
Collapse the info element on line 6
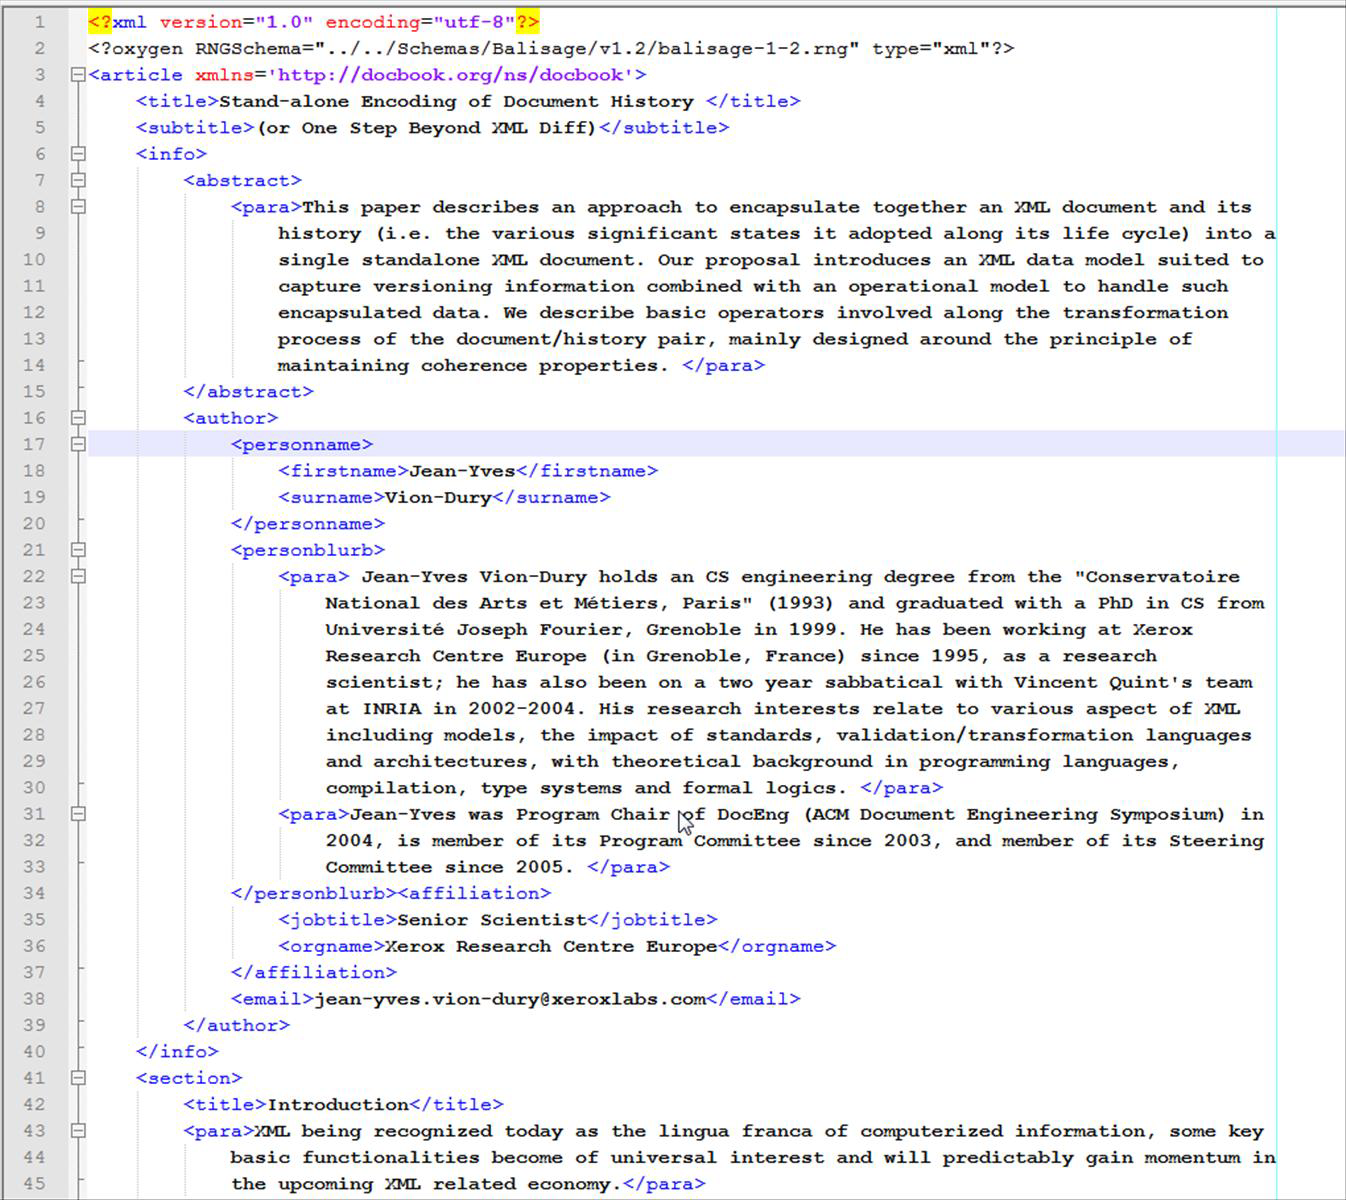tap(78, 154)
